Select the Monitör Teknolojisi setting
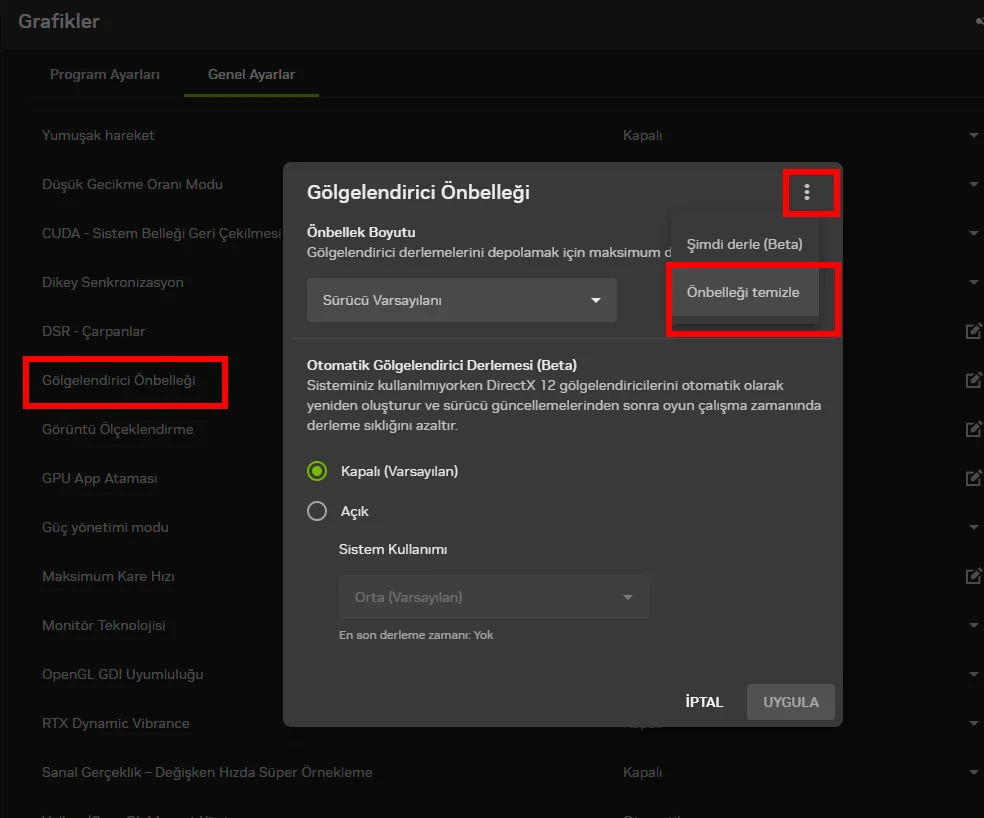 pyautogui.click(x=104, y=625)
